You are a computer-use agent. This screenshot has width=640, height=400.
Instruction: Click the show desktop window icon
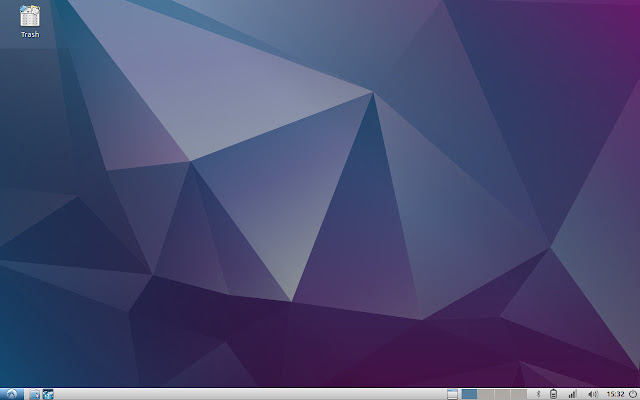click(452, 394)
